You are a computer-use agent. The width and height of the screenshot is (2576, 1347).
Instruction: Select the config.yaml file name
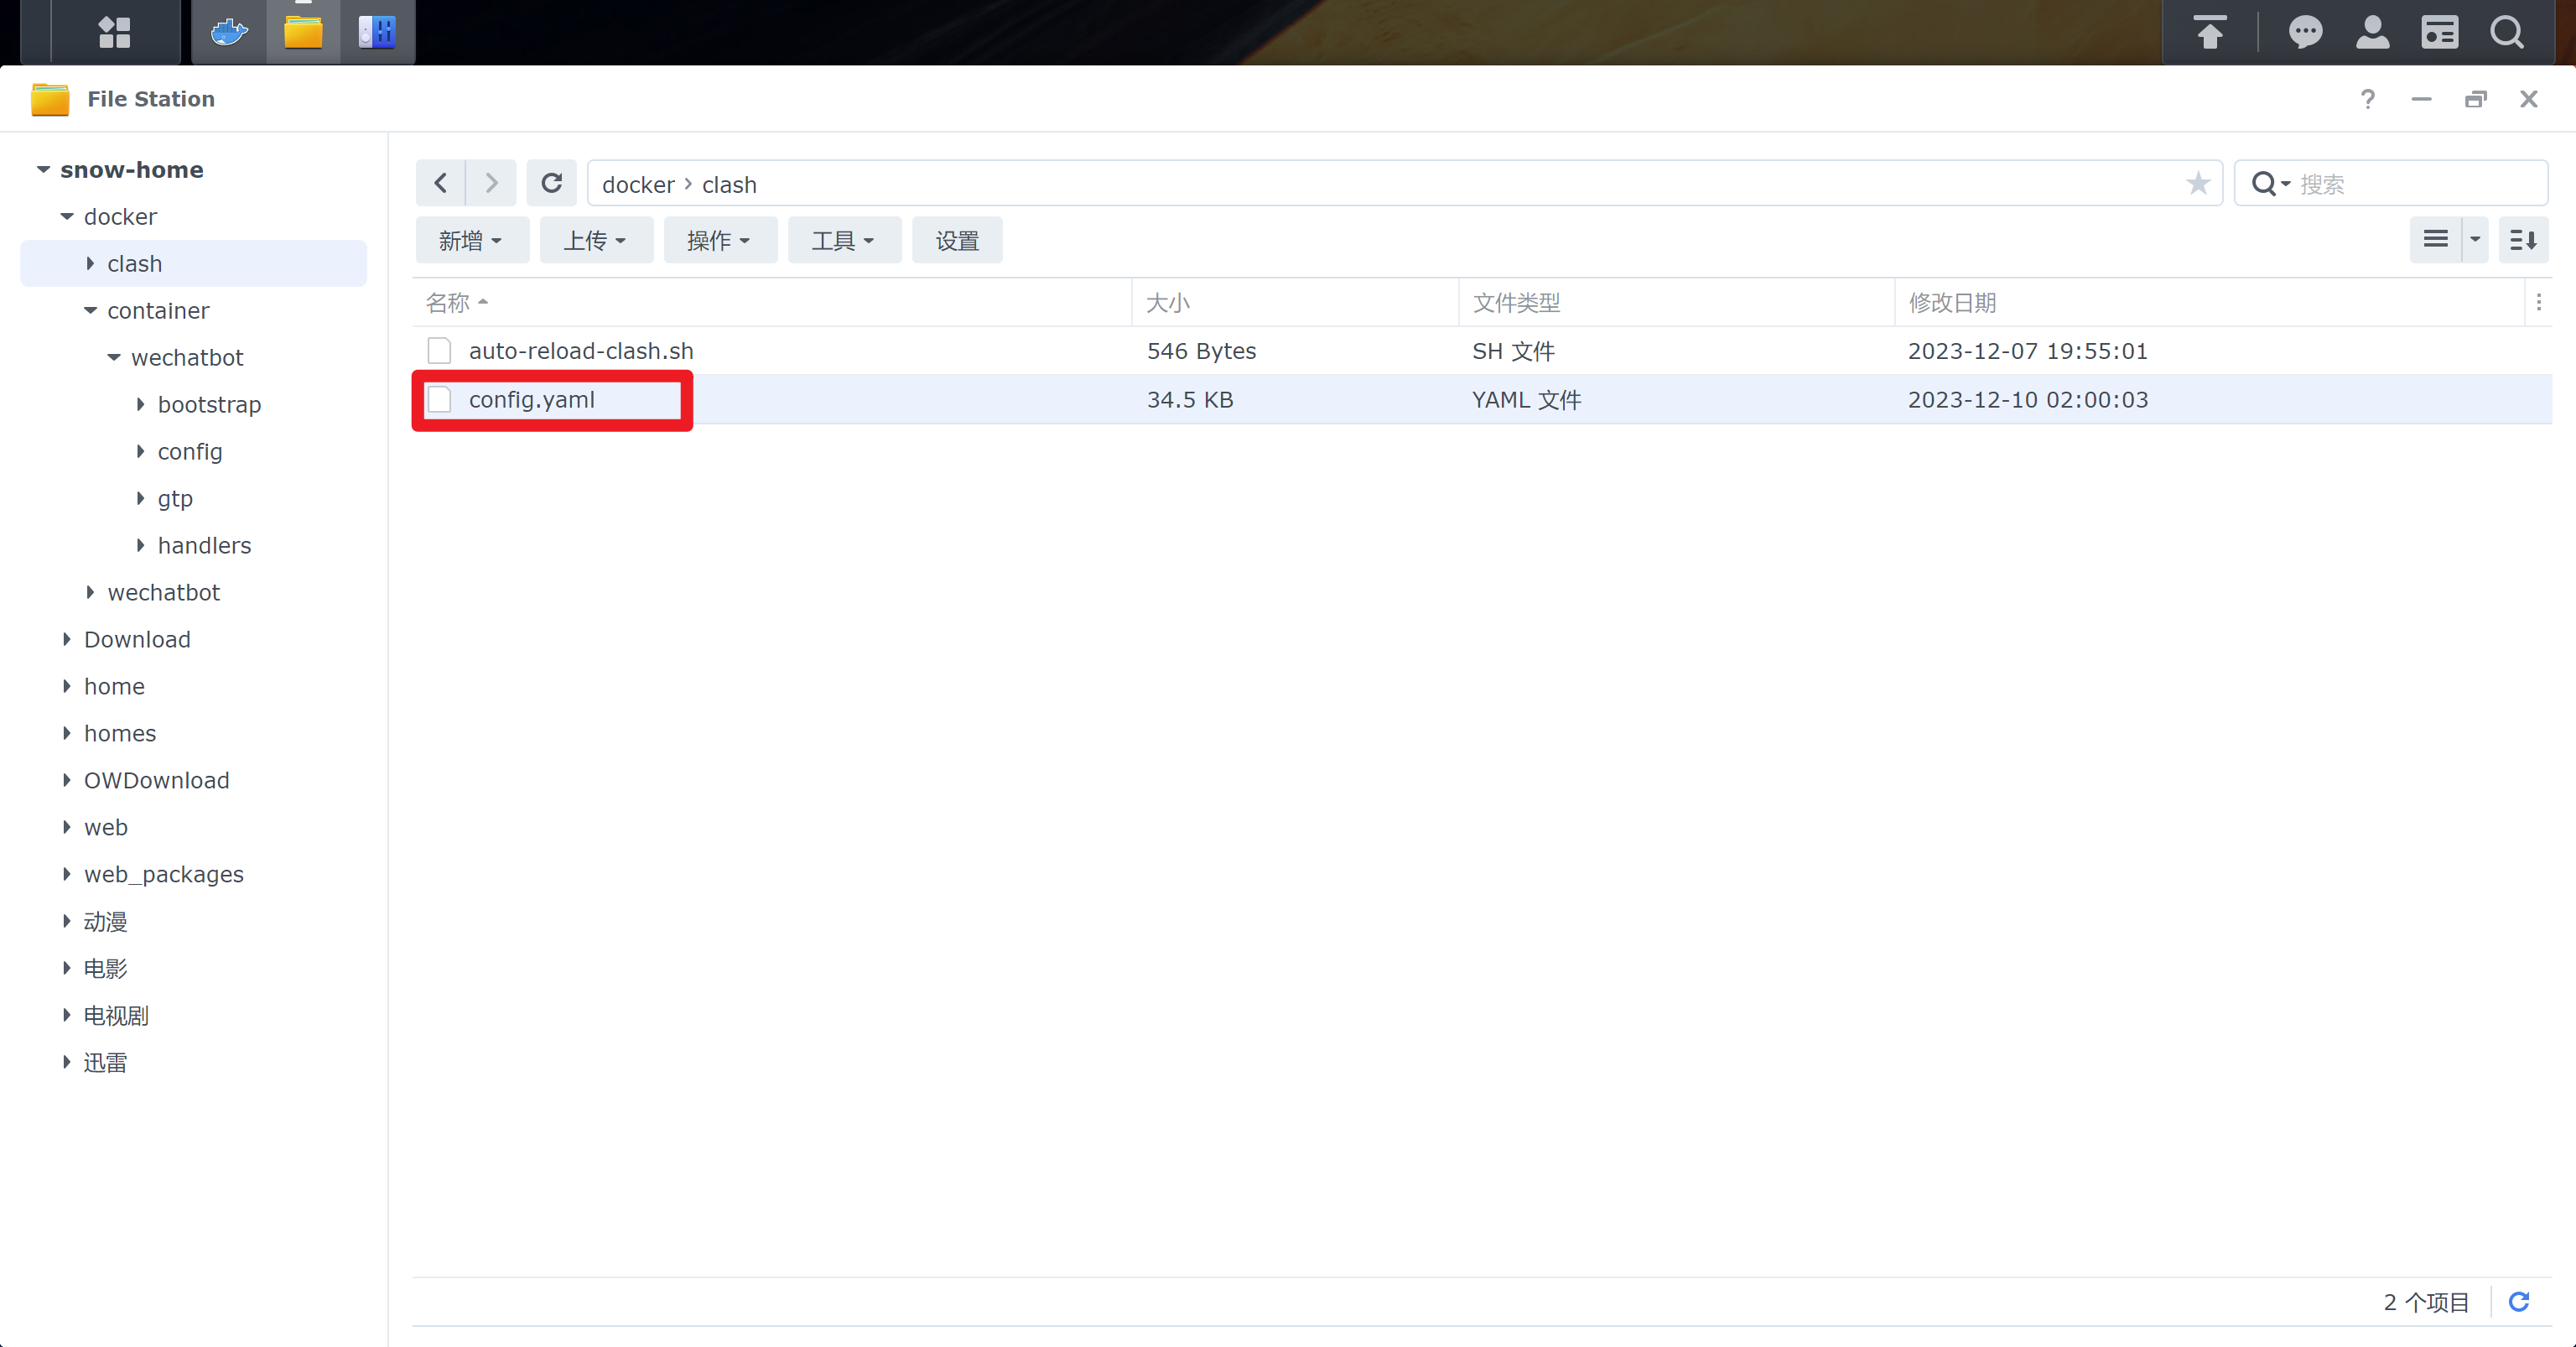tap(532, 400)
